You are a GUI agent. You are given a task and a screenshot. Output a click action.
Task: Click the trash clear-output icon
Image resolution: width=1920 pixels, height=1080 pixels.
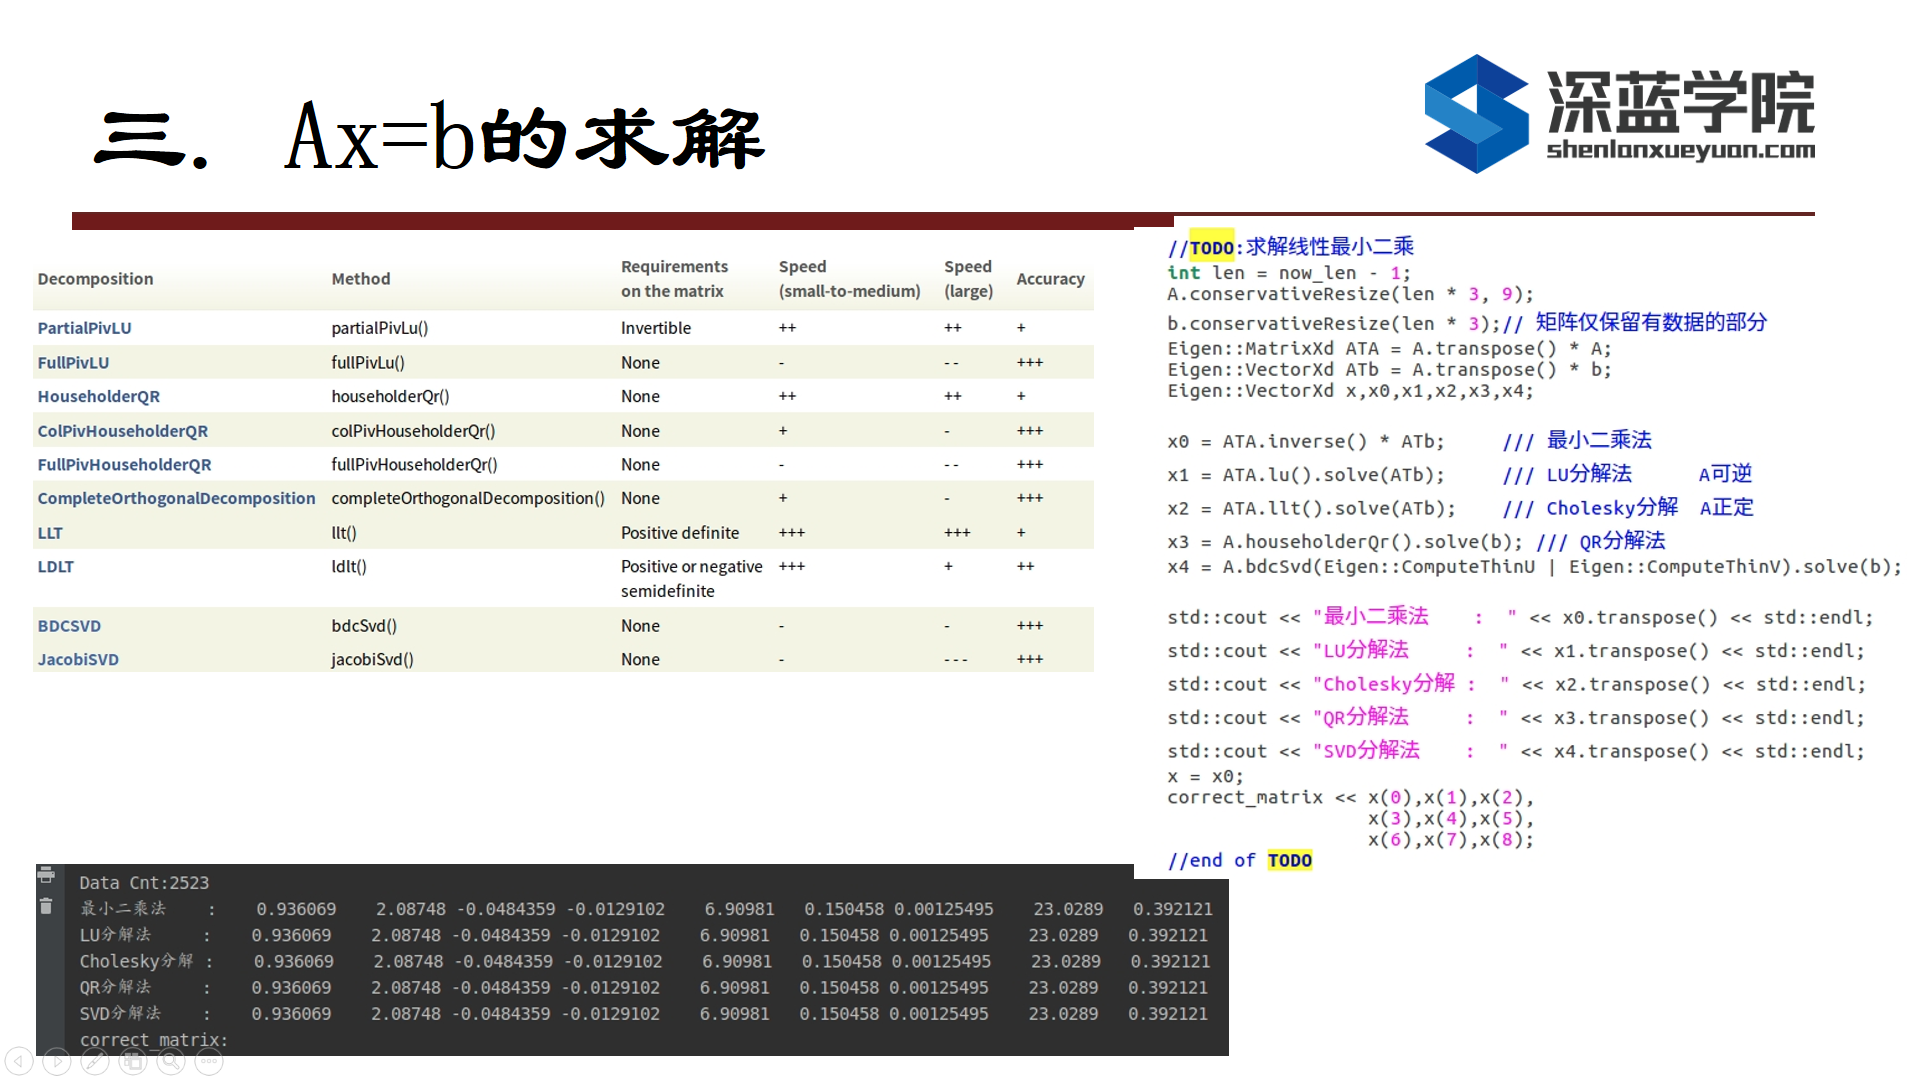point(46,906)
